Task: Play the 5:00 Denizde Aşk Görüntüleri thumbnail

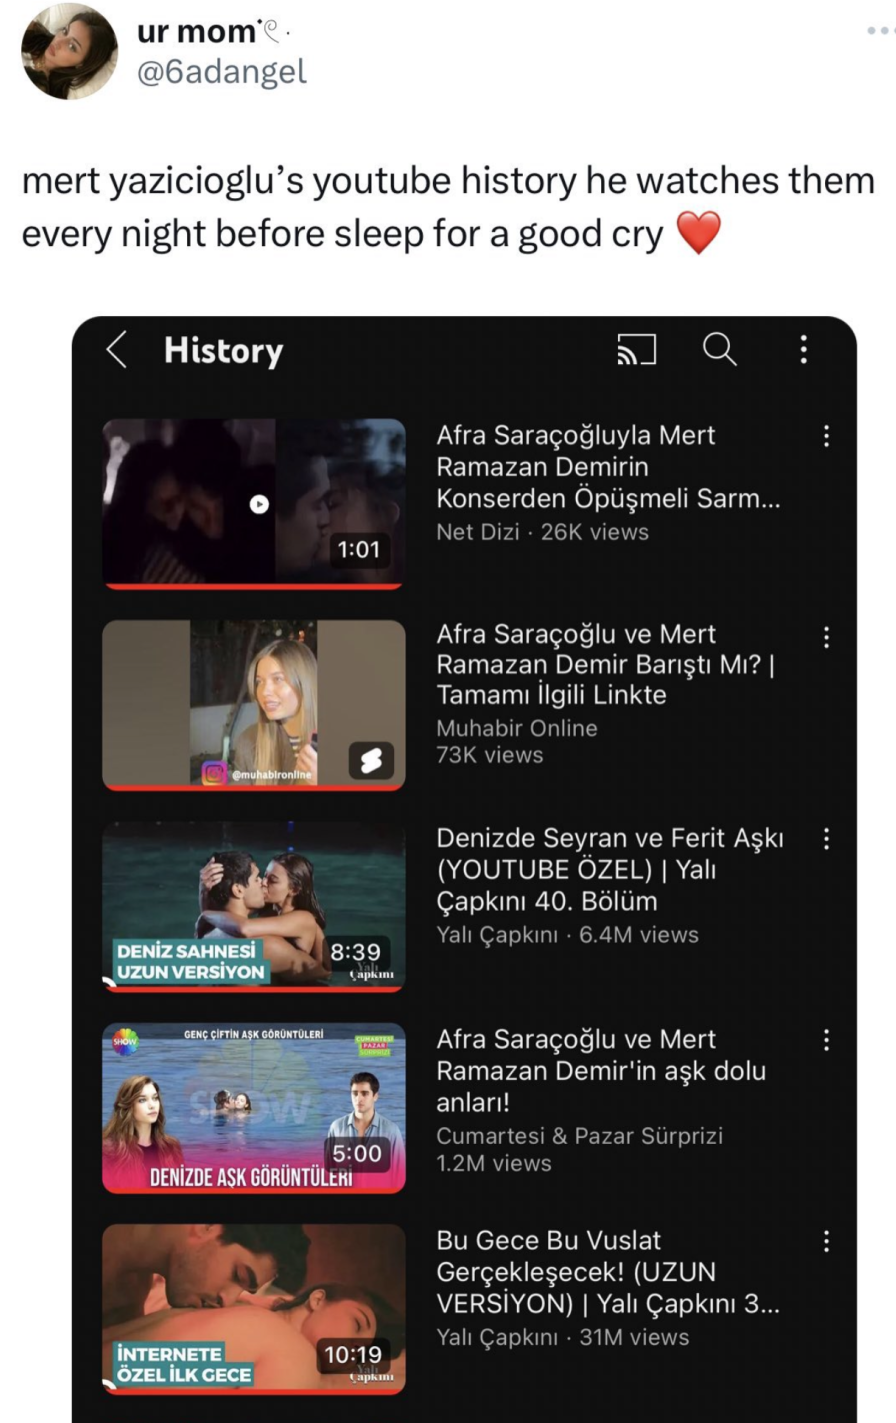Action: pos(254,1107)
